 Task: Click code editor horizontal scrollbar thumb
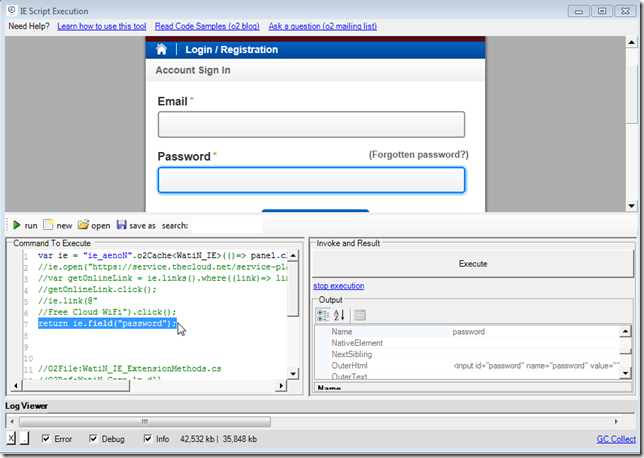(x=76, y=386)
